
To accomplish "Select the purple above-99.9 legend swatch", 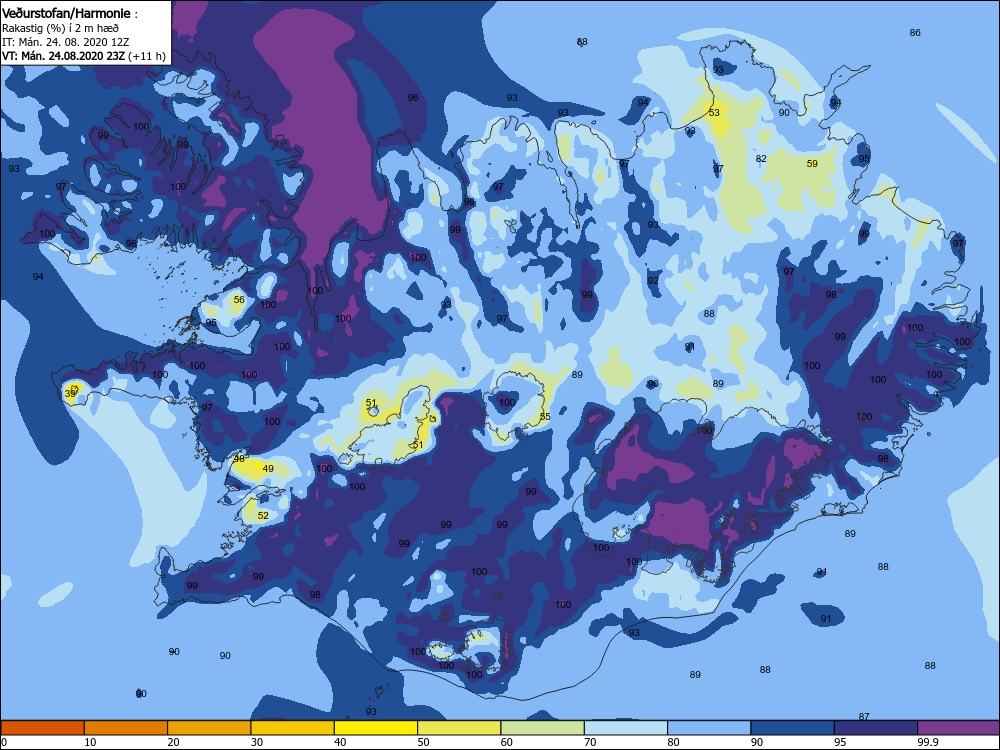I will click(x=959, y=728).
